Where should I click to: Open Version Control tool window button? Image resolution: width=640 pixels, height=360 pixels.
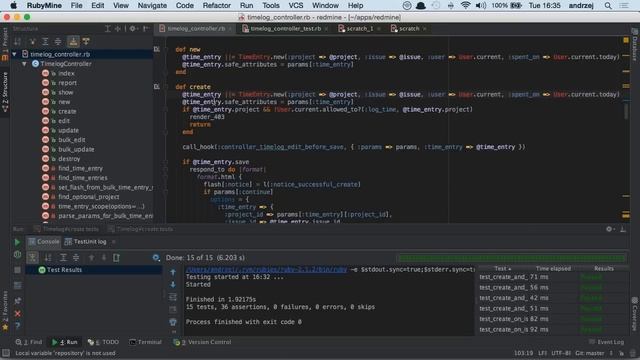[203, 342]
